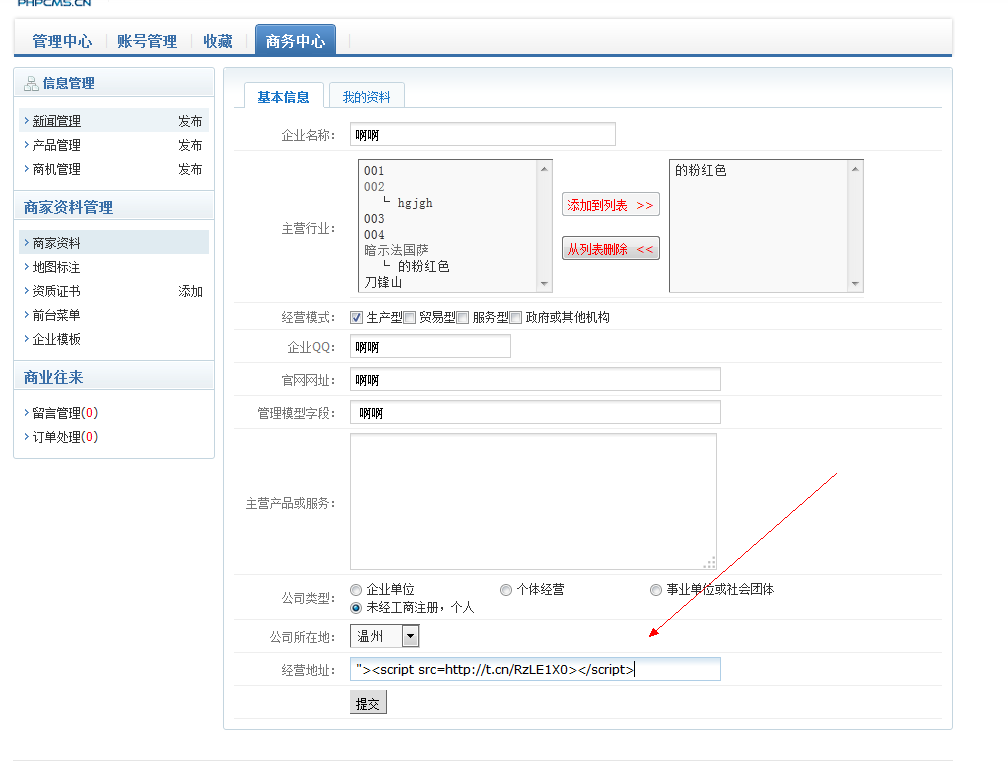
Task: Select 001 in industry list
Action: click(x=374, y=171)
